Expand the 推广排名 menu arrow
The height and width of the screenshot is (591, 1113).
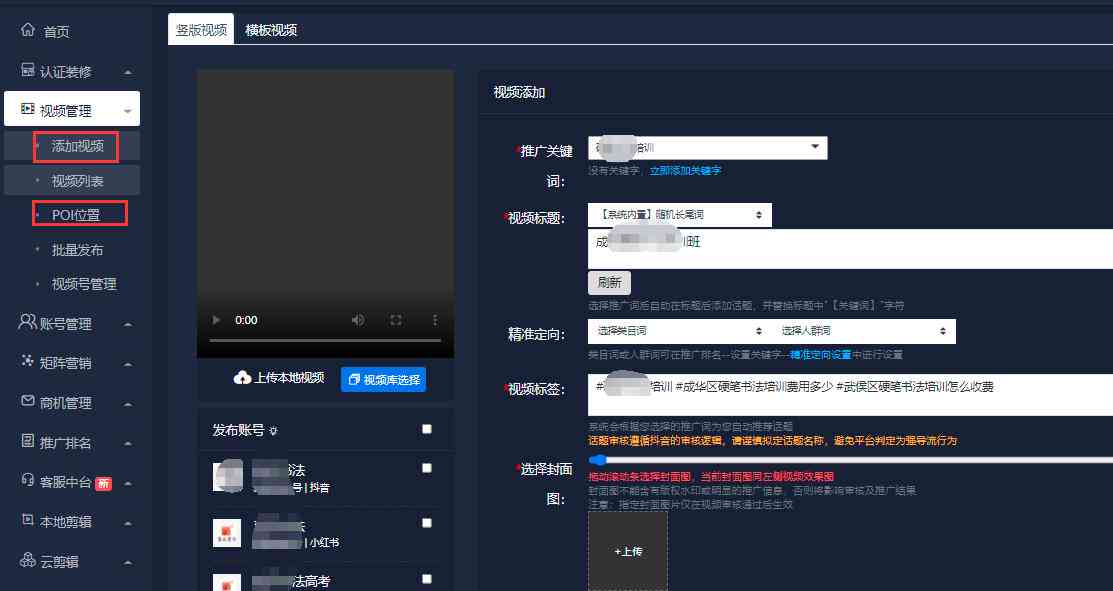tap(128, 444)
